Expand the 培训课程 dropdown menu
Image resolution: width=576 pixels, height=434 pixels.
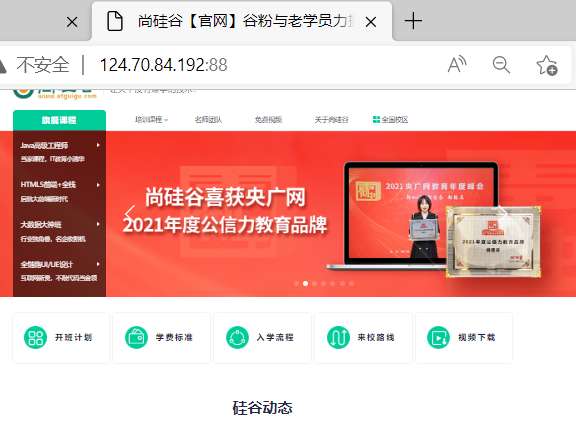click(151, 119)
